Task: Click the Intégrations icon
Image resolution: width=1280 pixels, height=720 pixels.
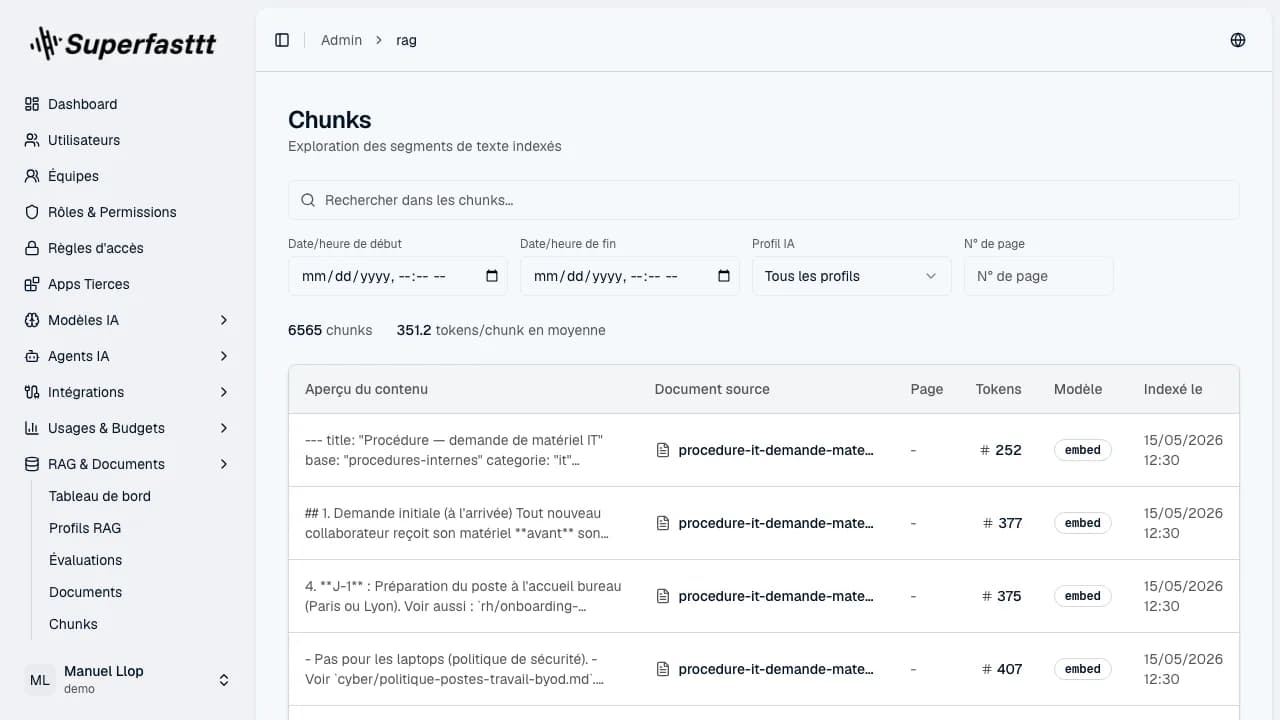Action: pyautogui.click(x=32, y=392)
